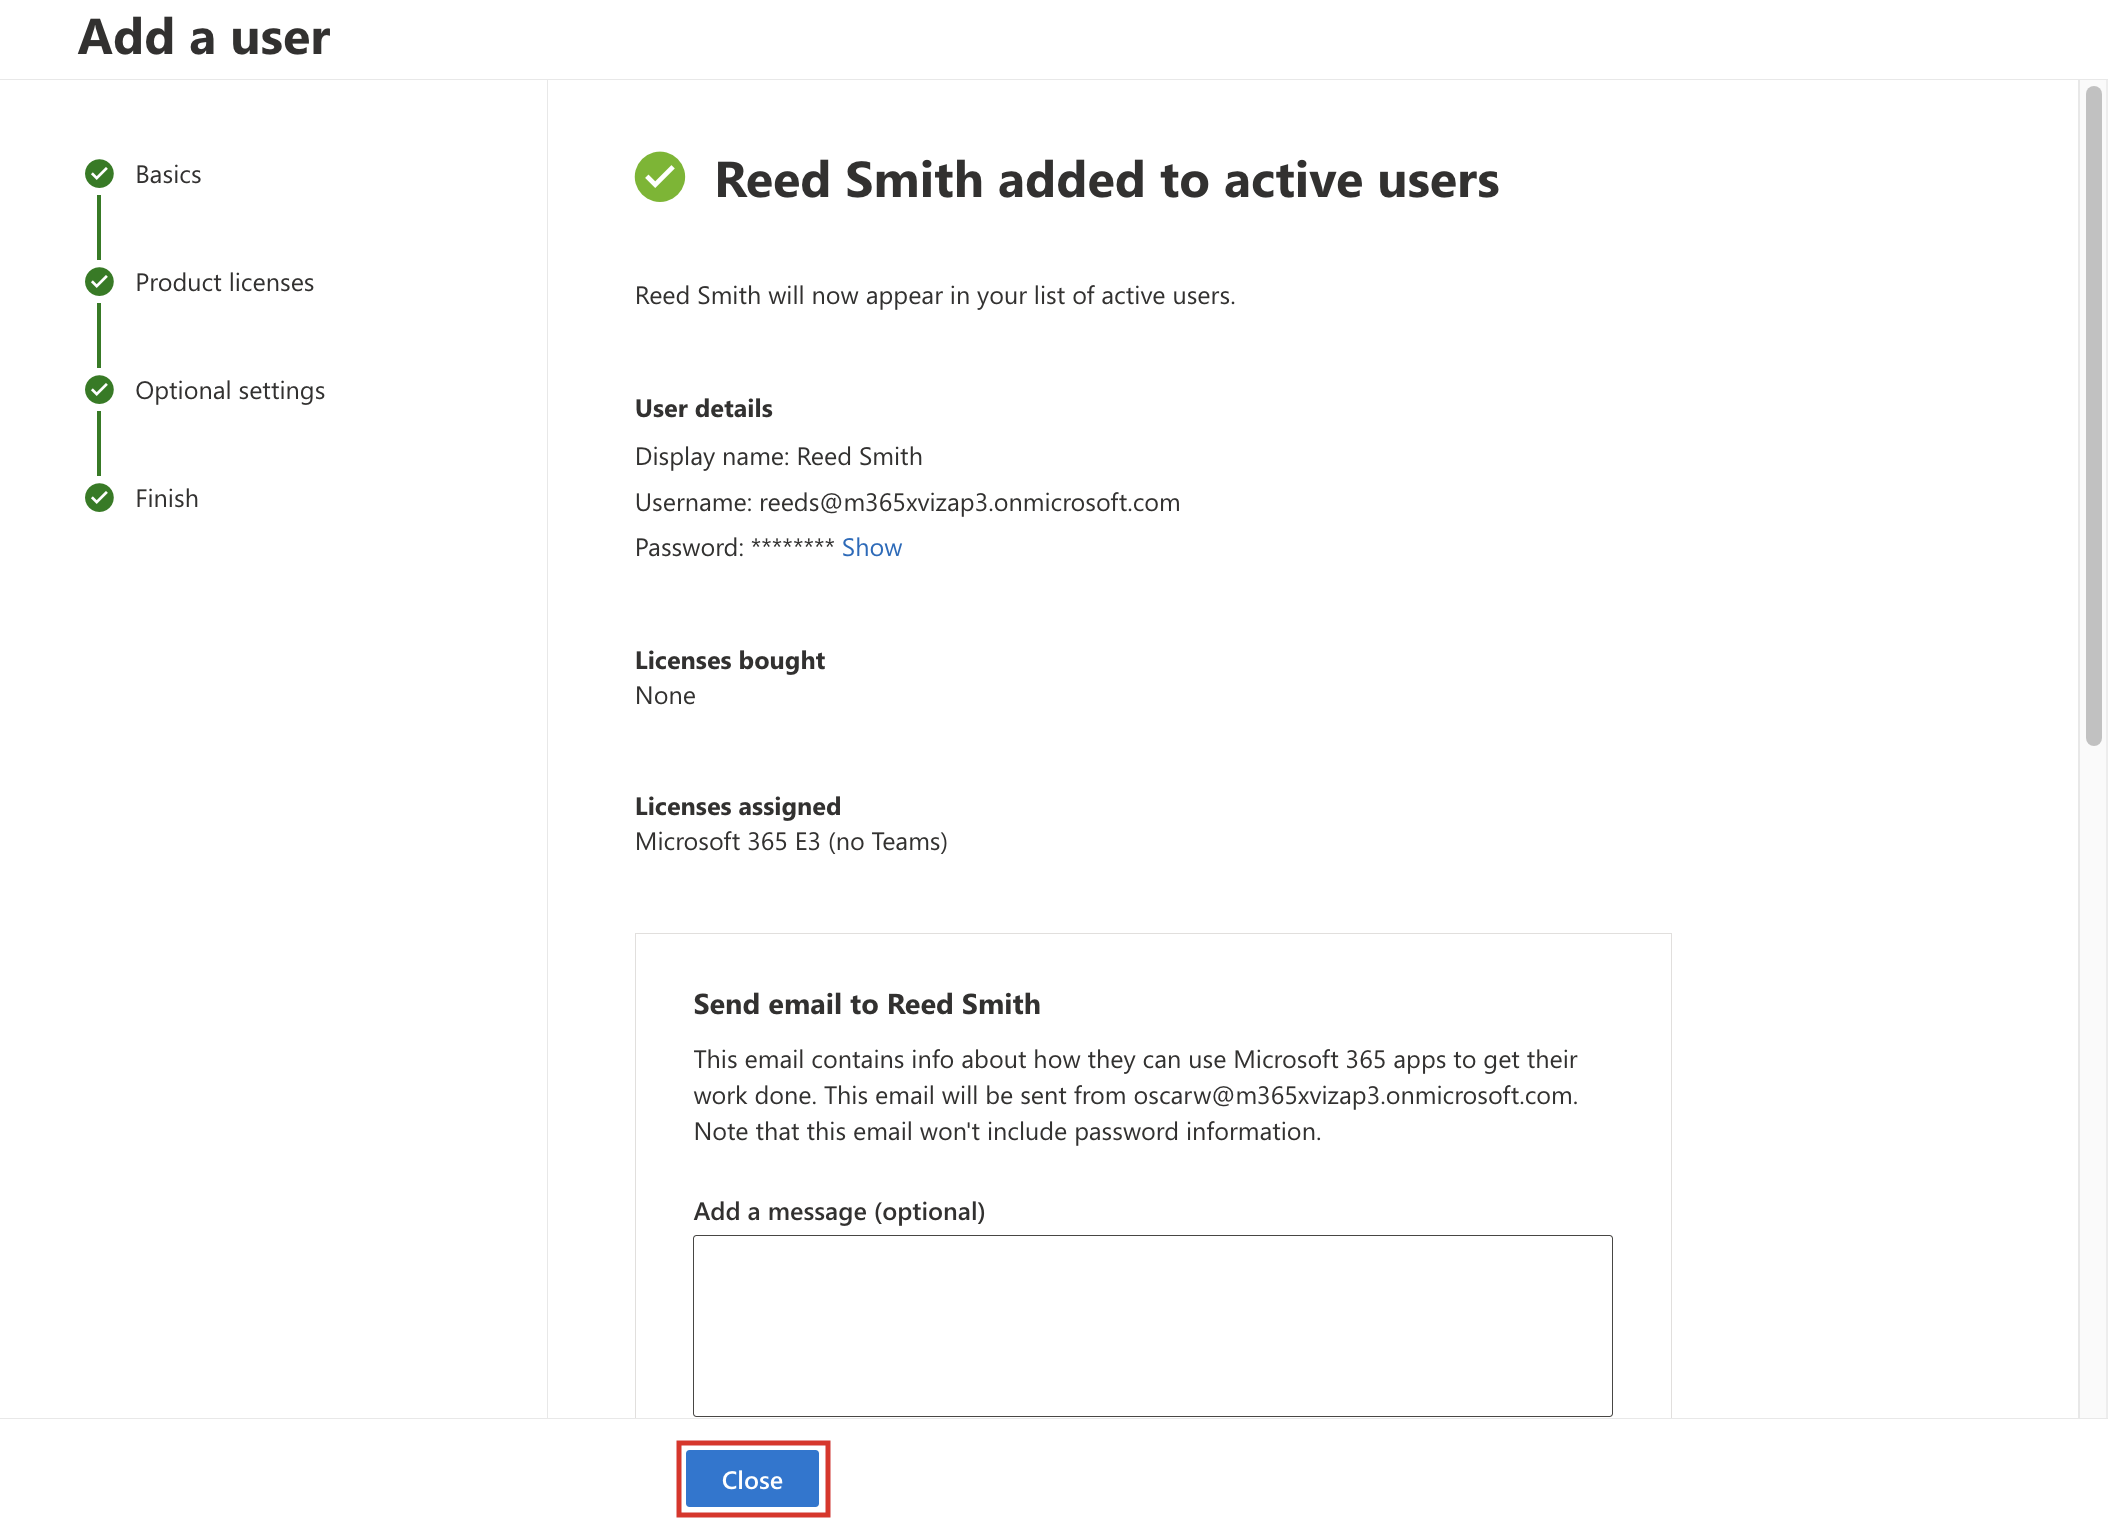Click the Product licenses checkmark icon
Screen dimensions: 2108x1536
(99, 281)
